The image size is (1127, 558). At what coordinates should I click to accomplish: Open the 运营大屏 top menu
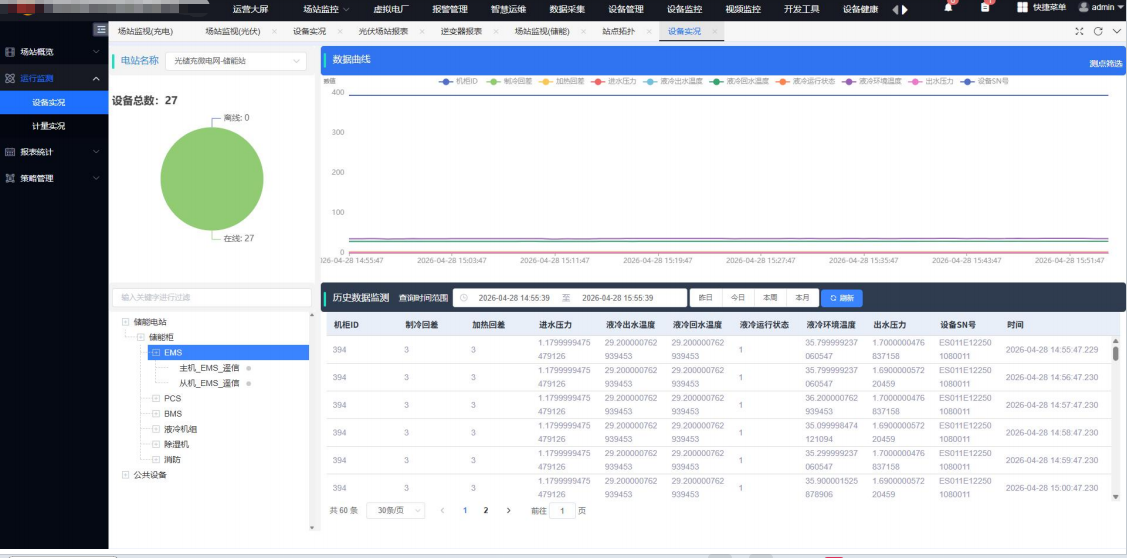250,9
